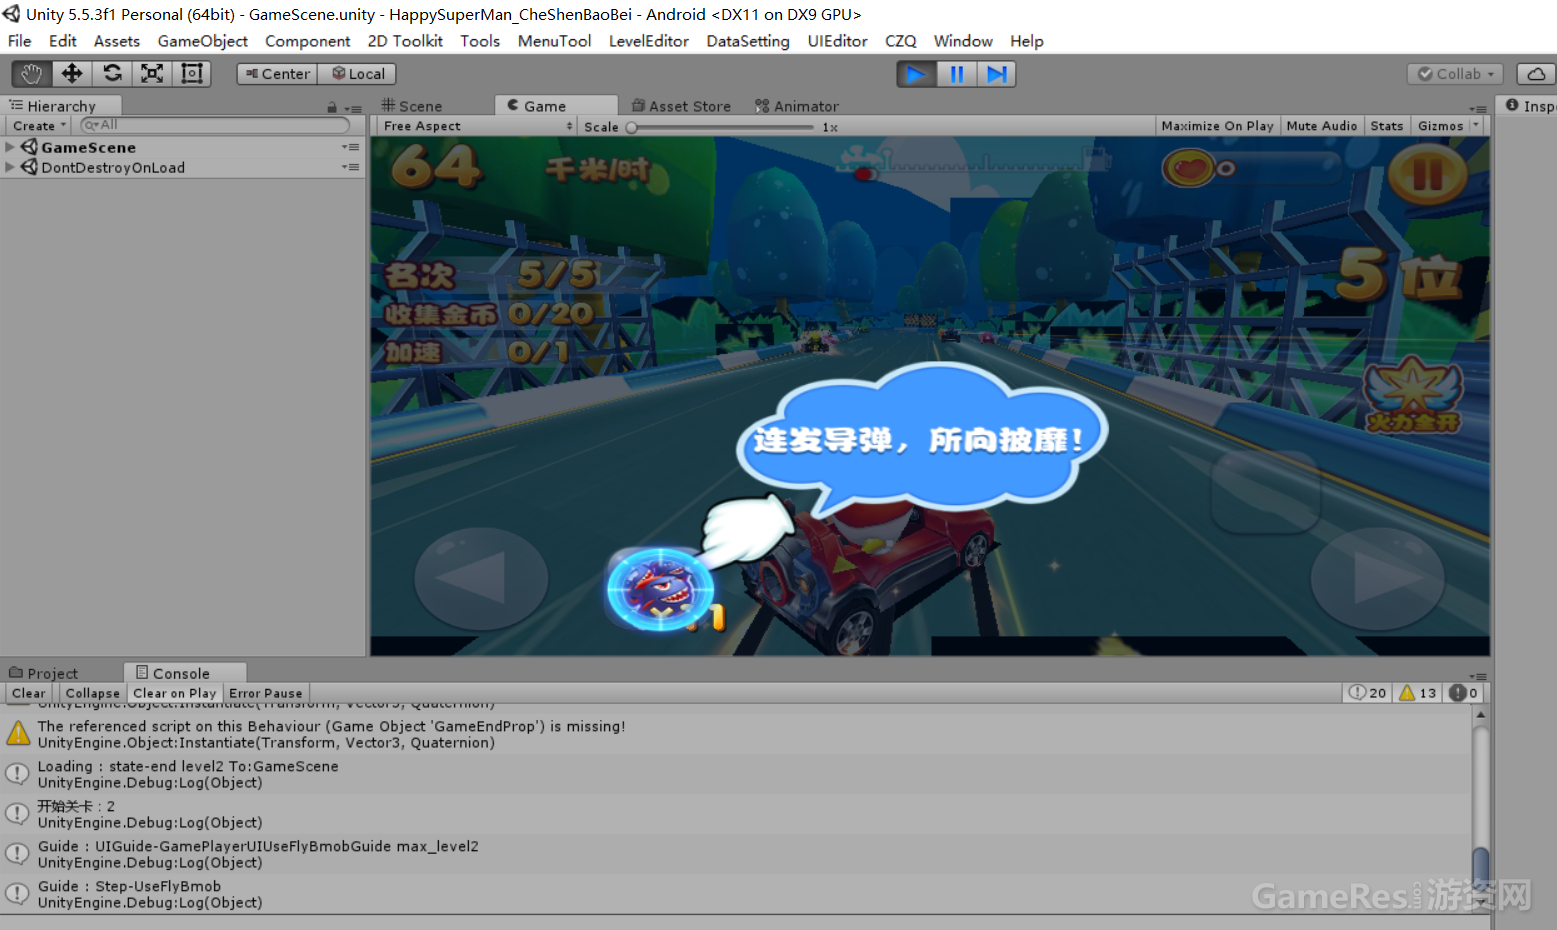
Task: Open the Collab dropdown
Action: tap(1455, 74)
